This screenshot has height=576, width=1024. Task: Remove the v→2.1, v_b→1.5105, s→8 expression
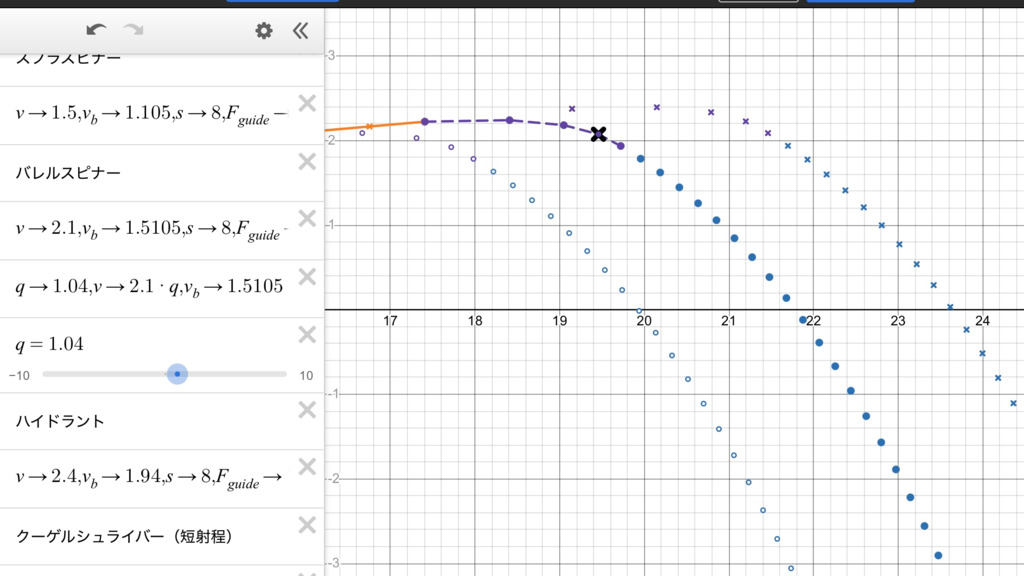coord(307,219)
